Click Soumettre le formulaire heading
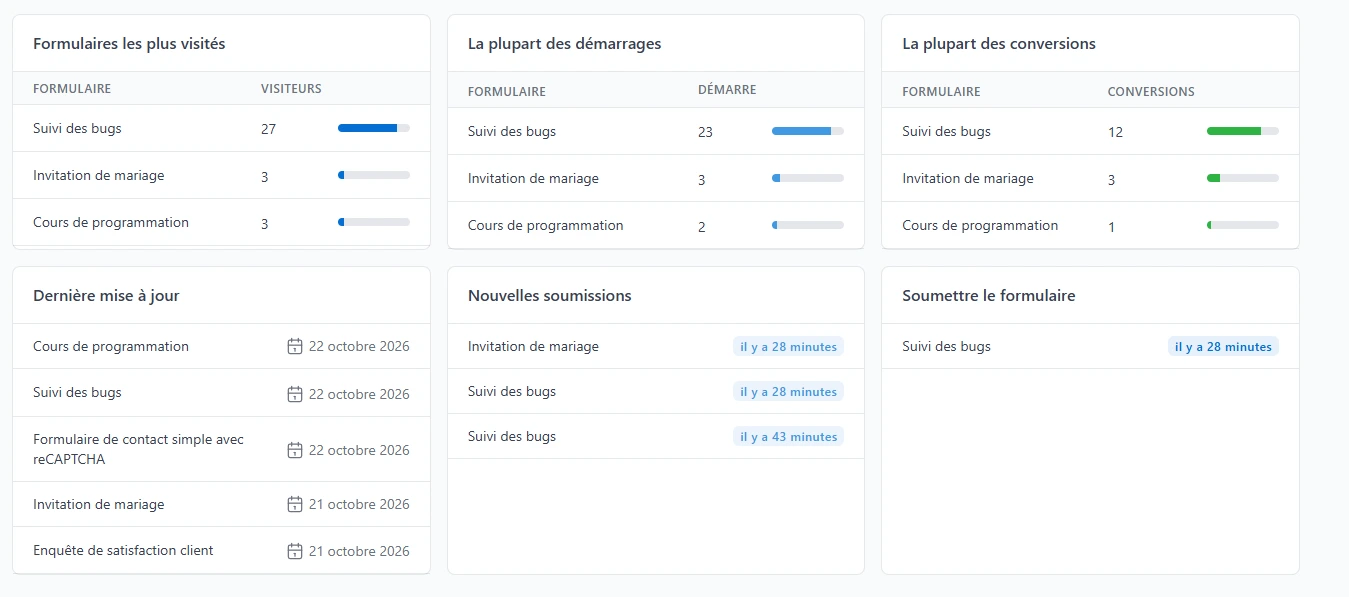The image size is (1349, 597). (989, 296)
